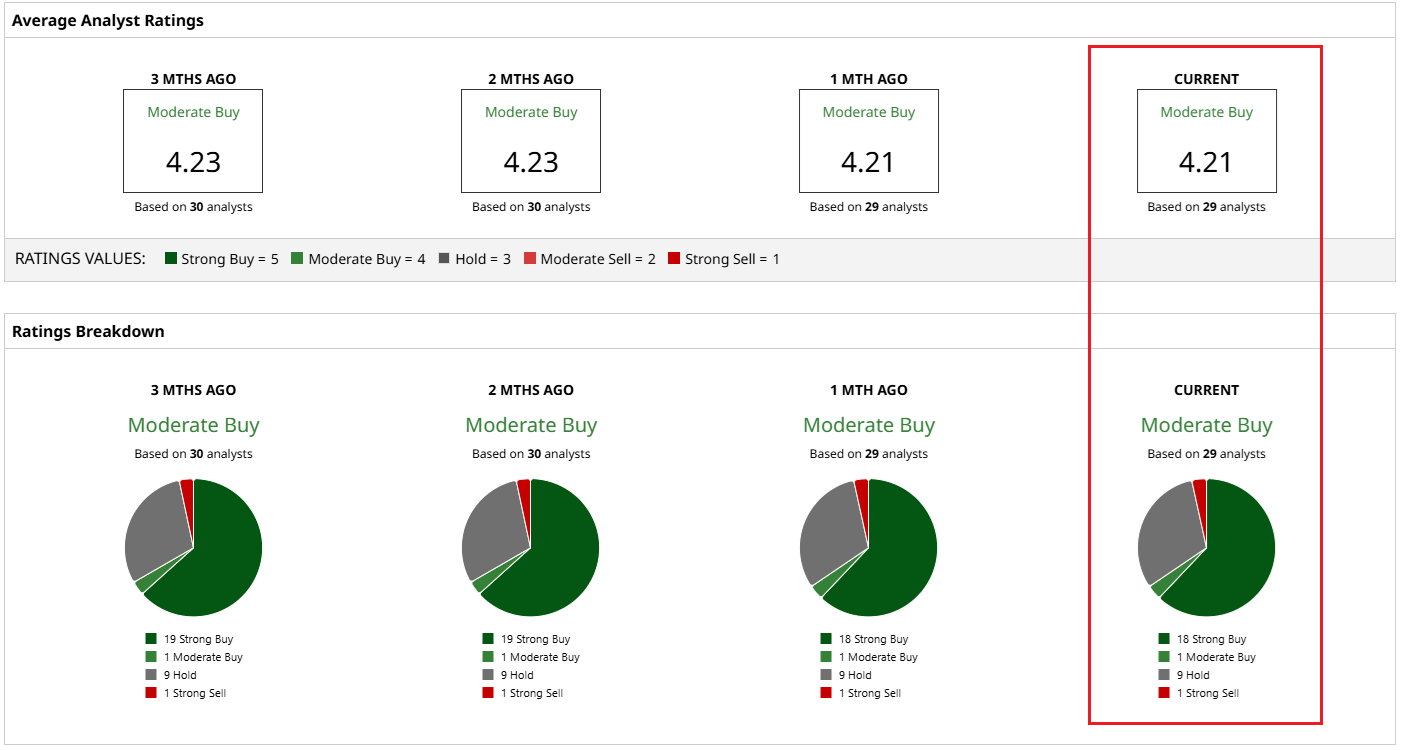The image size is (1402, 750).
Task: Click '1 MTH AGO' label in Average Analyst Ratings
Action: [869, 79]
